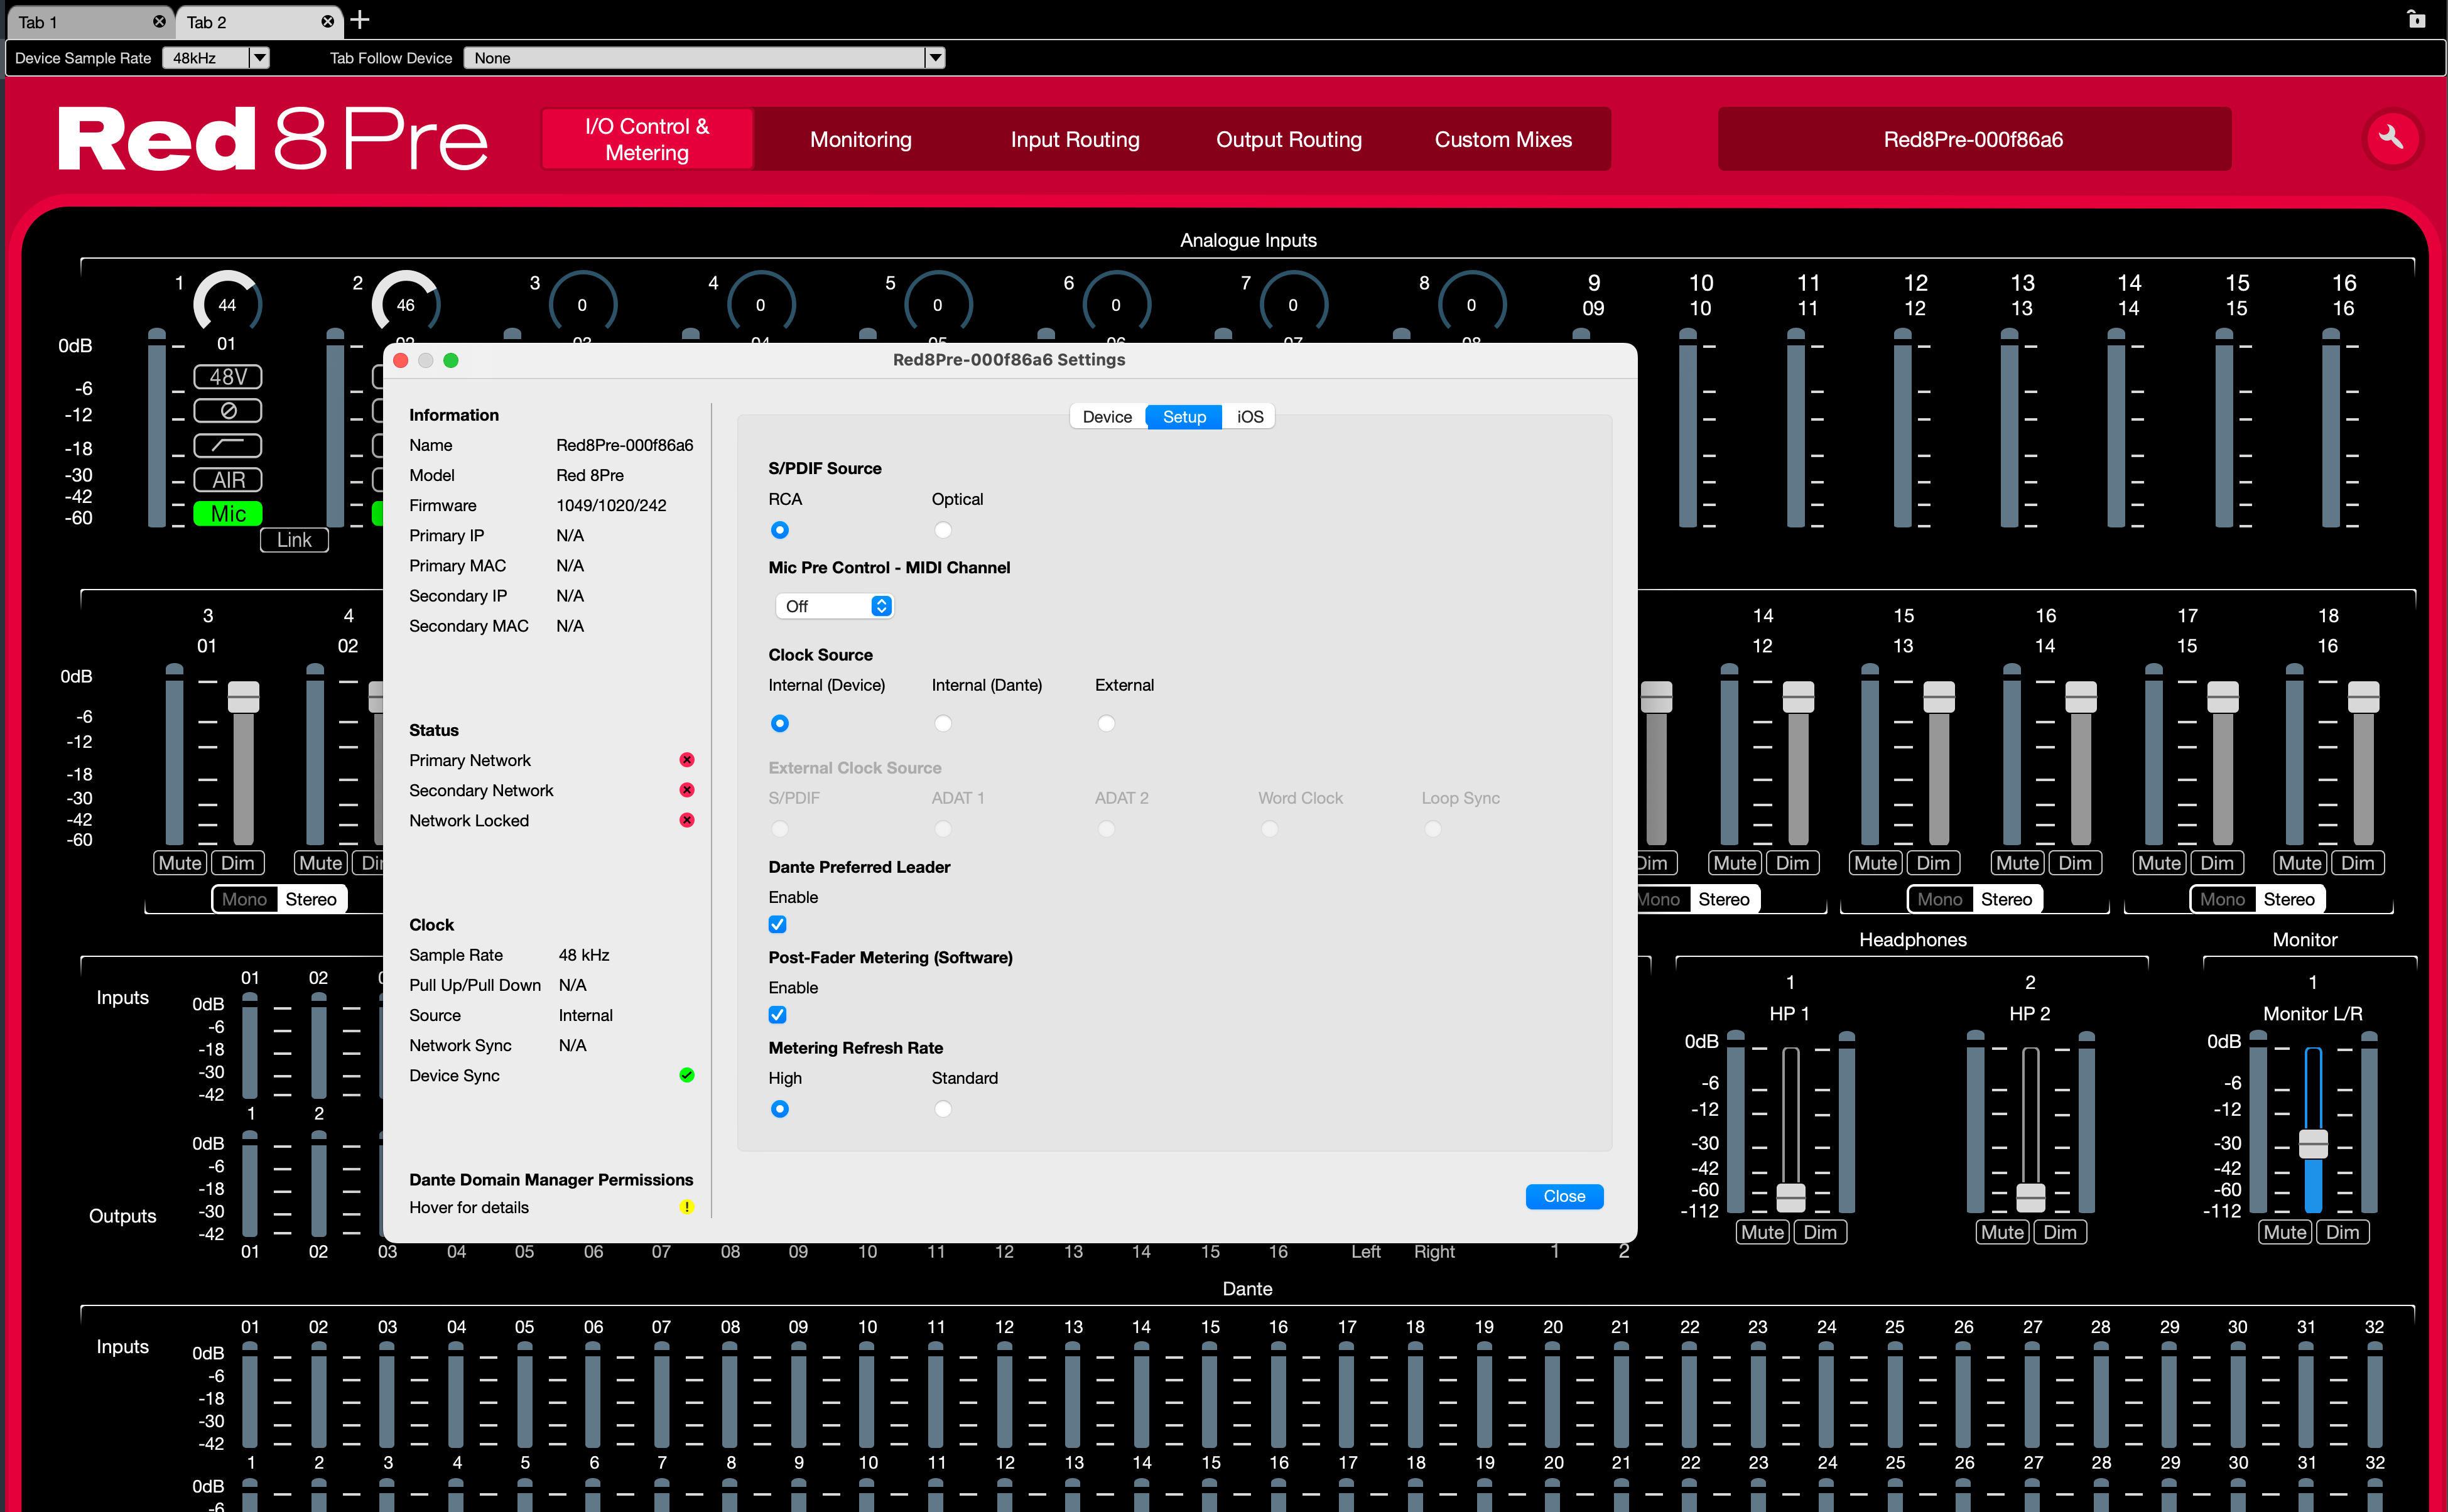Click Secondary Network red status indicator
Image resolution: width=2448 pixels, height=1512 pixels.
[x=687, y=790]
